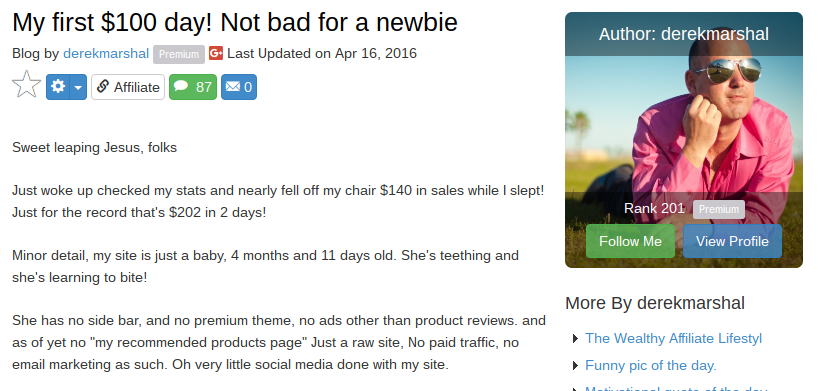Click the View Profile button

pos(732,241)
